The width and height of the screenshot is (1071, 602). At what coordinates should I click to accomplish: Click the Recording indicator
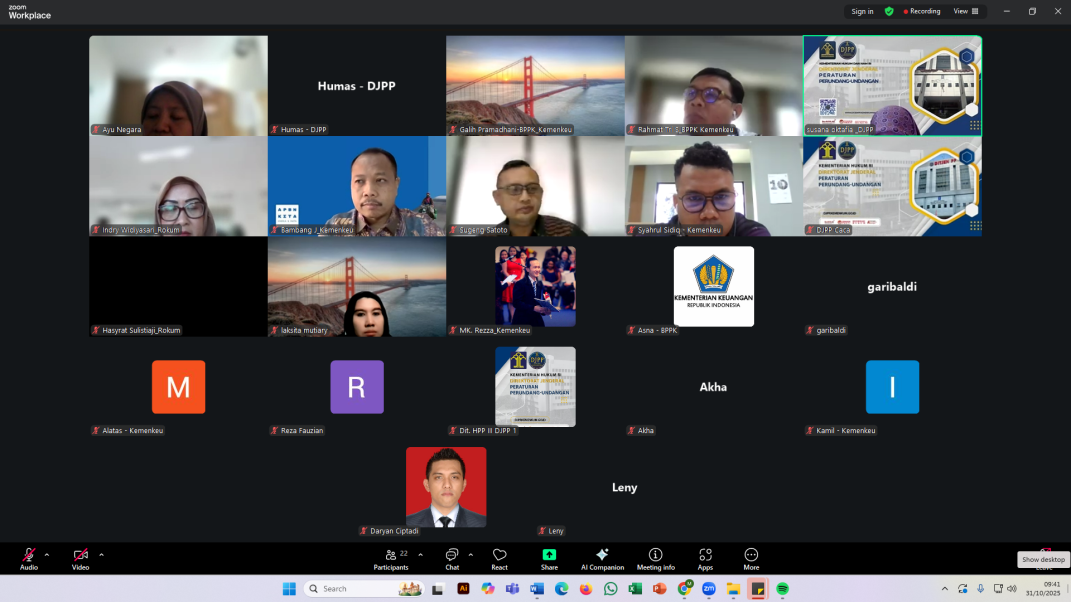point(922,12)
